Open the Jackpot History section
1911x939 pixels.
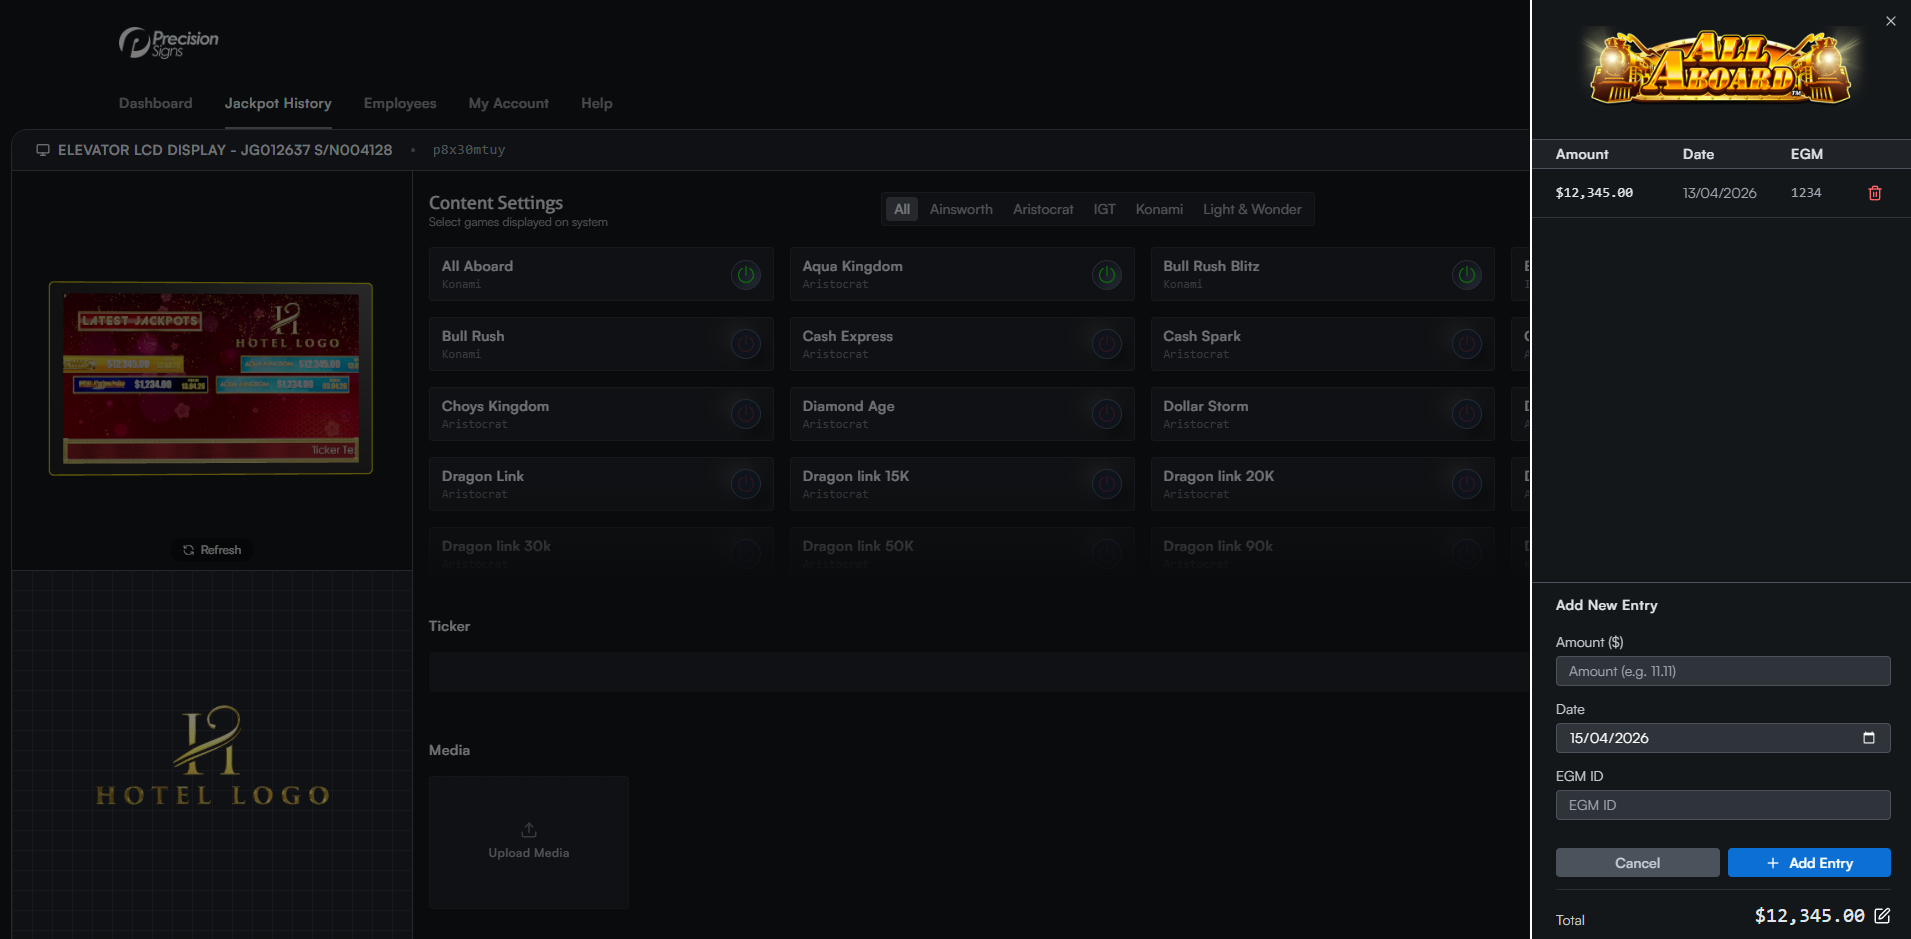click(279, 103)
